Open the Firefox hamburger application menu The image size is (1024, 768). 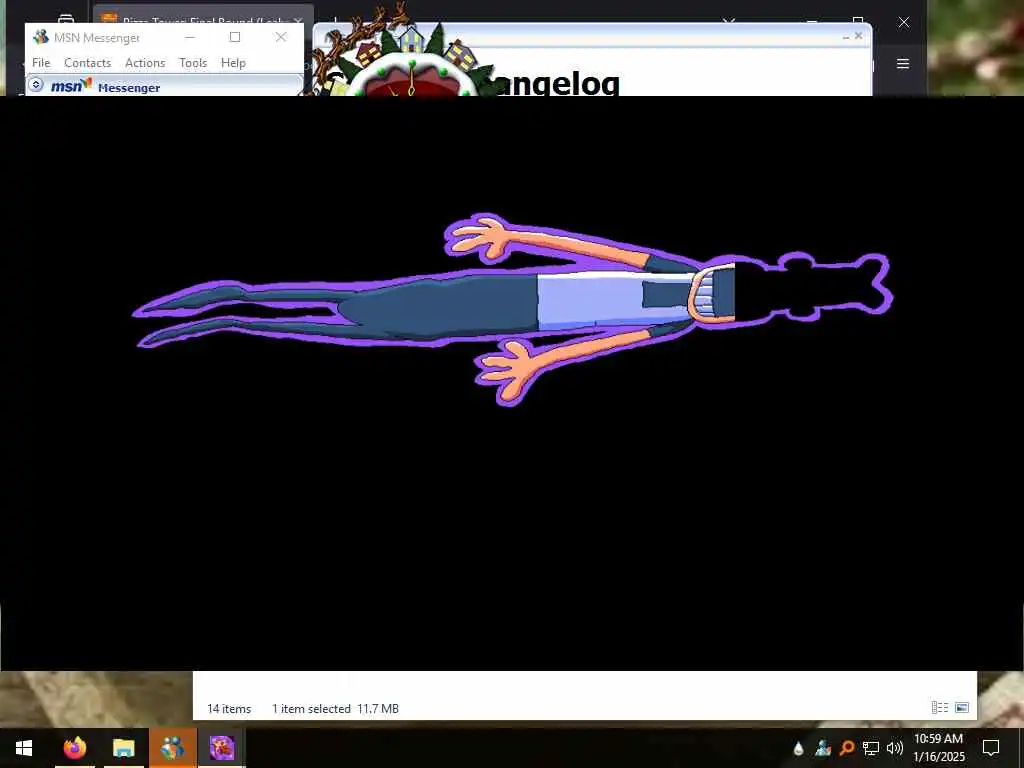(x=903, y=63)
